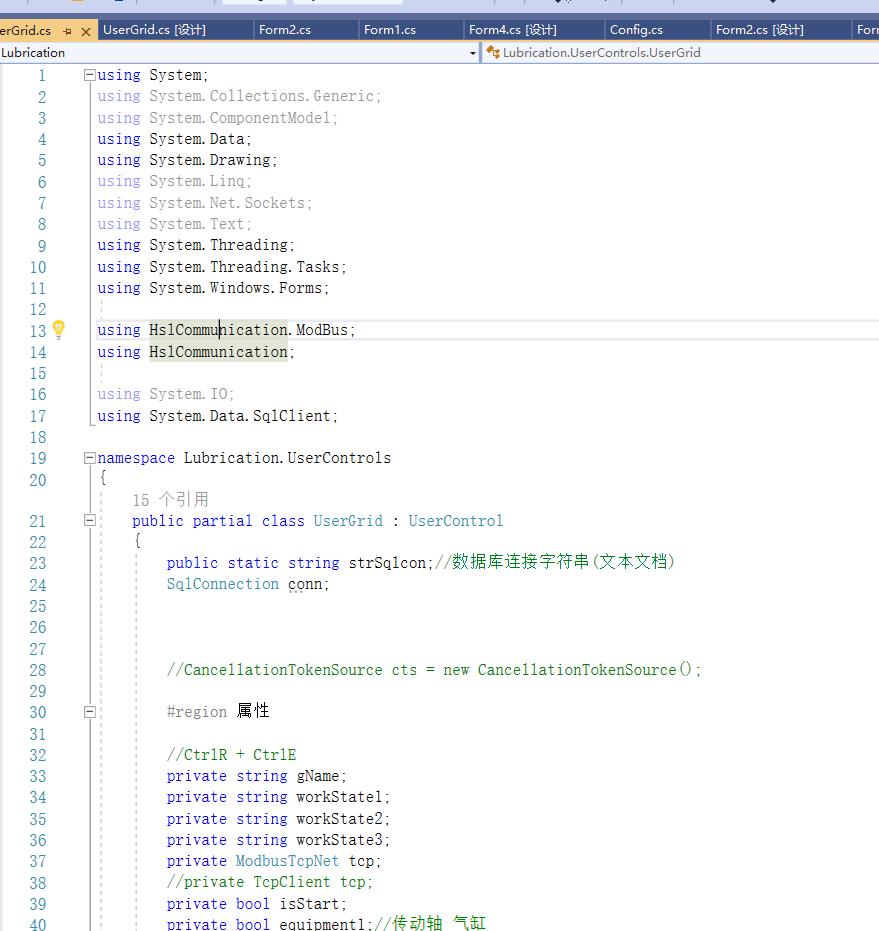Open the Lubrication project dropdown
This screenshot has width=879, height=931.
click(473, 52)
